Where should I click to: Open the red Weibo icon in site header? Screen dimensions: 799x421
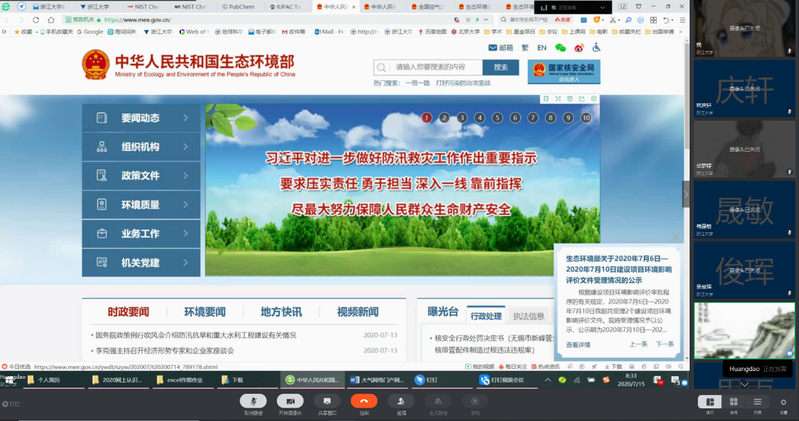(x=579, y=48)
